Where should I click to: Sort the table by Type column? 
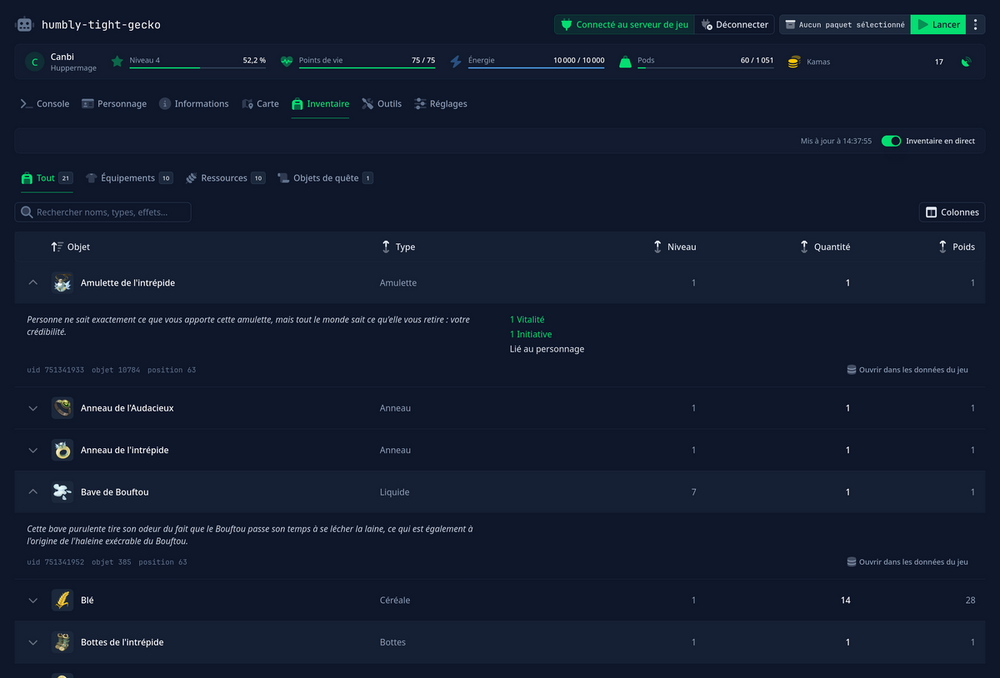(x=399, y=247)
